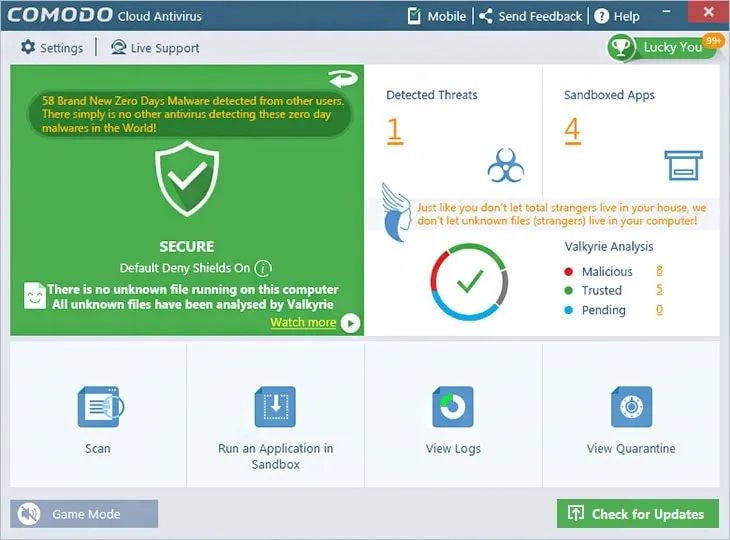Click the View Logs tile icon
Viewport: 730px width, 540px height.
(x=453, y=406)
